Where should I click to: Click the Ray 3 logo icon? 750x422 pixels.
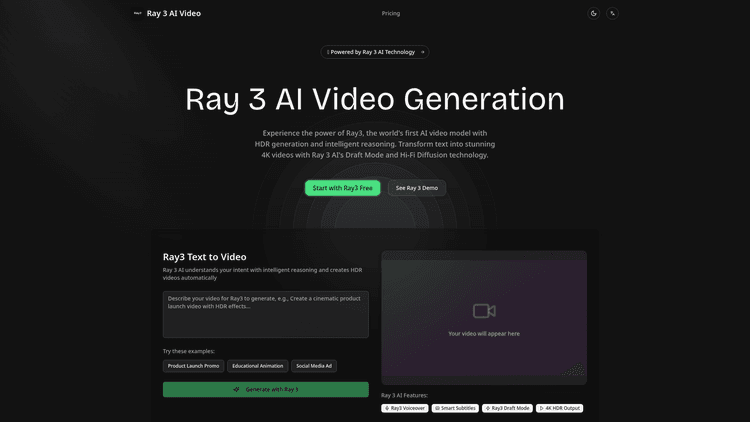pos(137,13)
